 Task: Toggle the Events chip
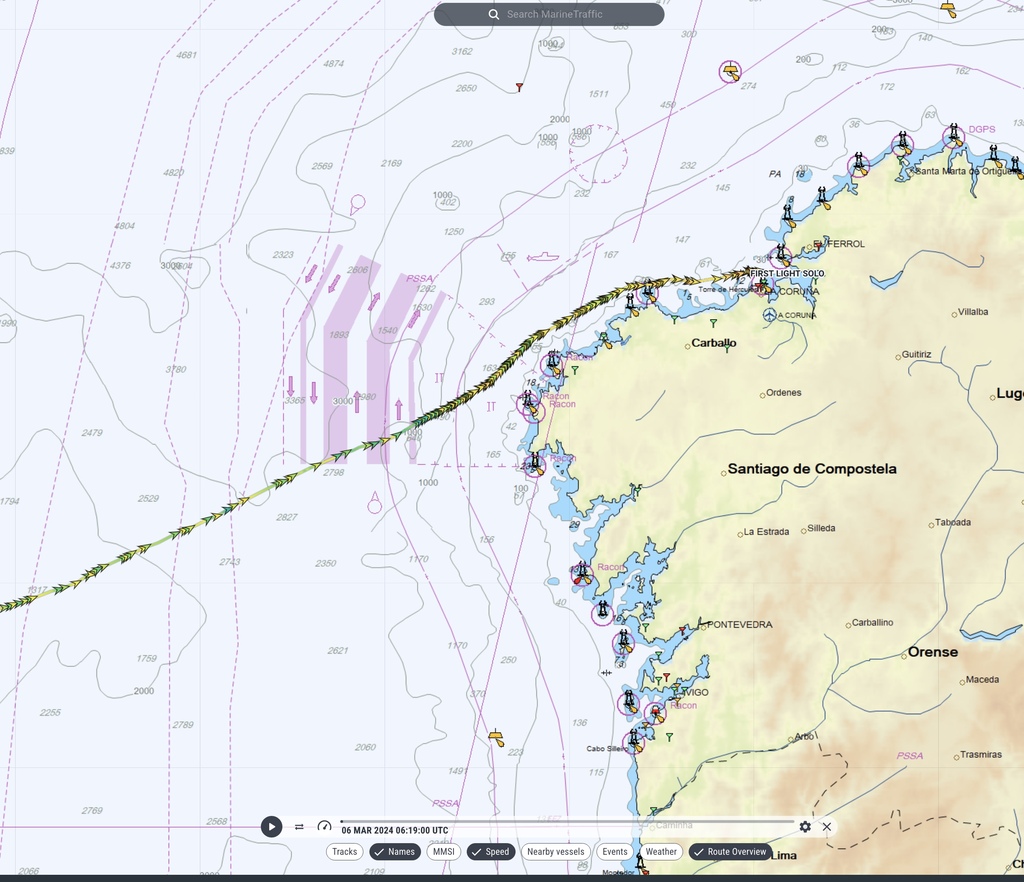pos(615,851)
